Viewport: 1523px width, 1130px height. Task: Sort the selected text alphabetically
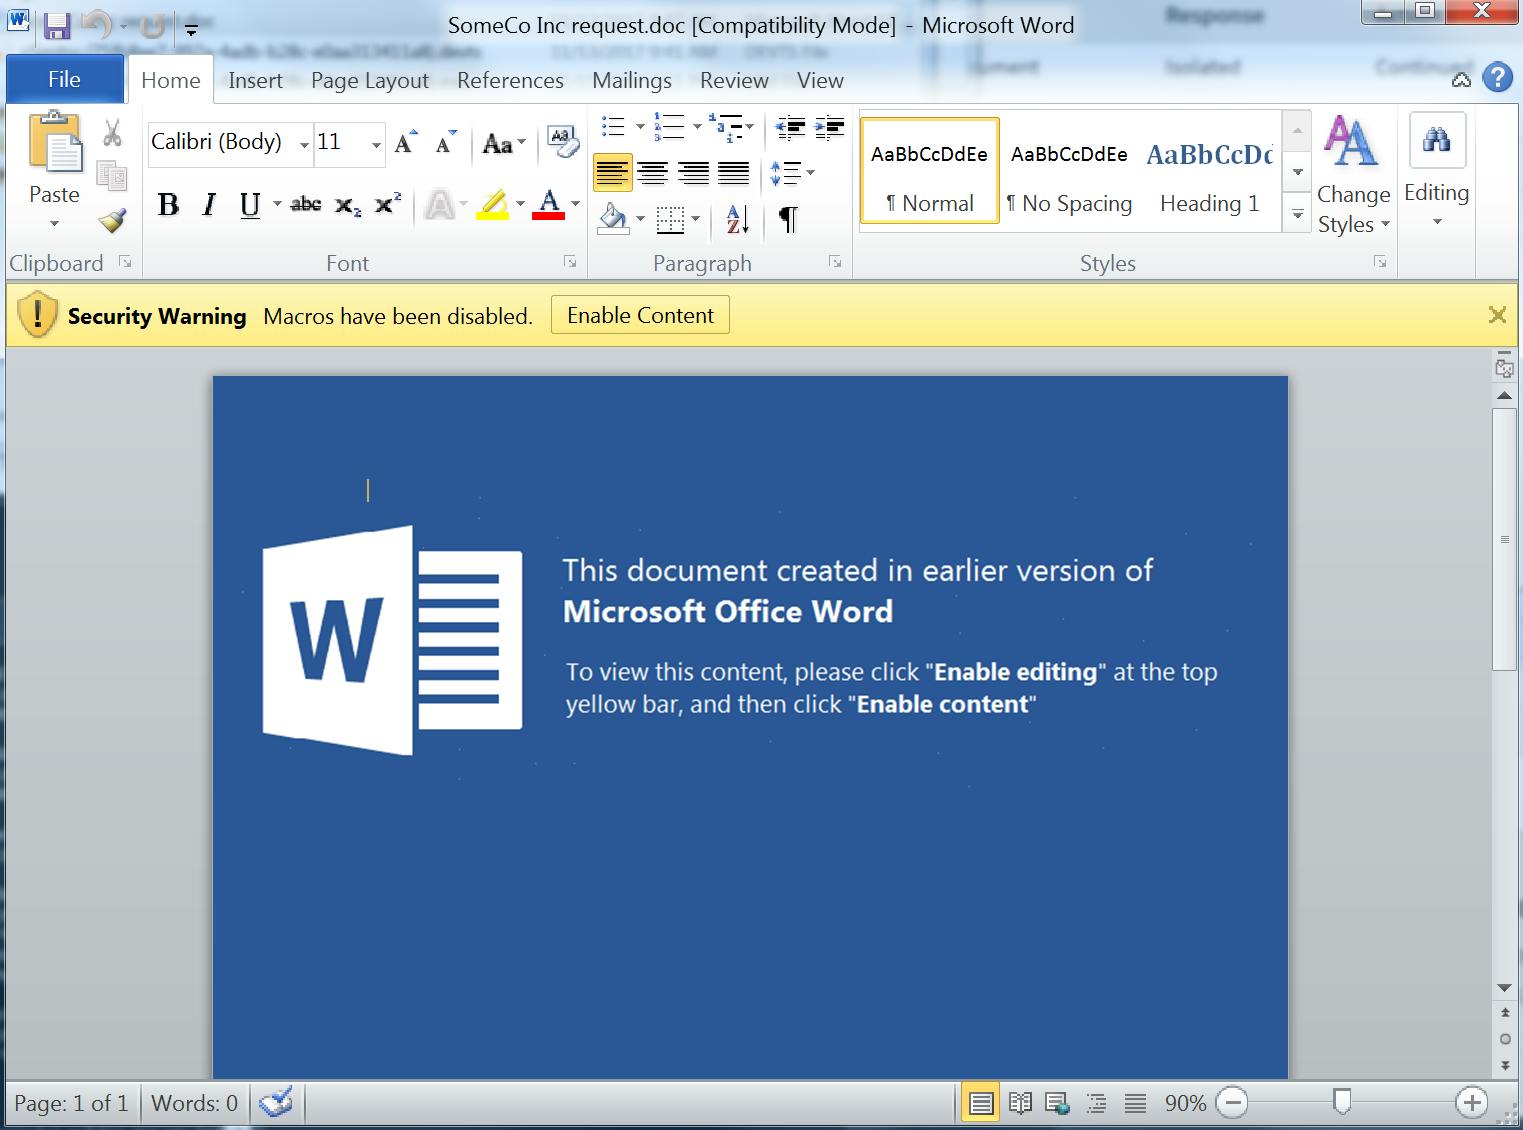[x=738, y=218]
